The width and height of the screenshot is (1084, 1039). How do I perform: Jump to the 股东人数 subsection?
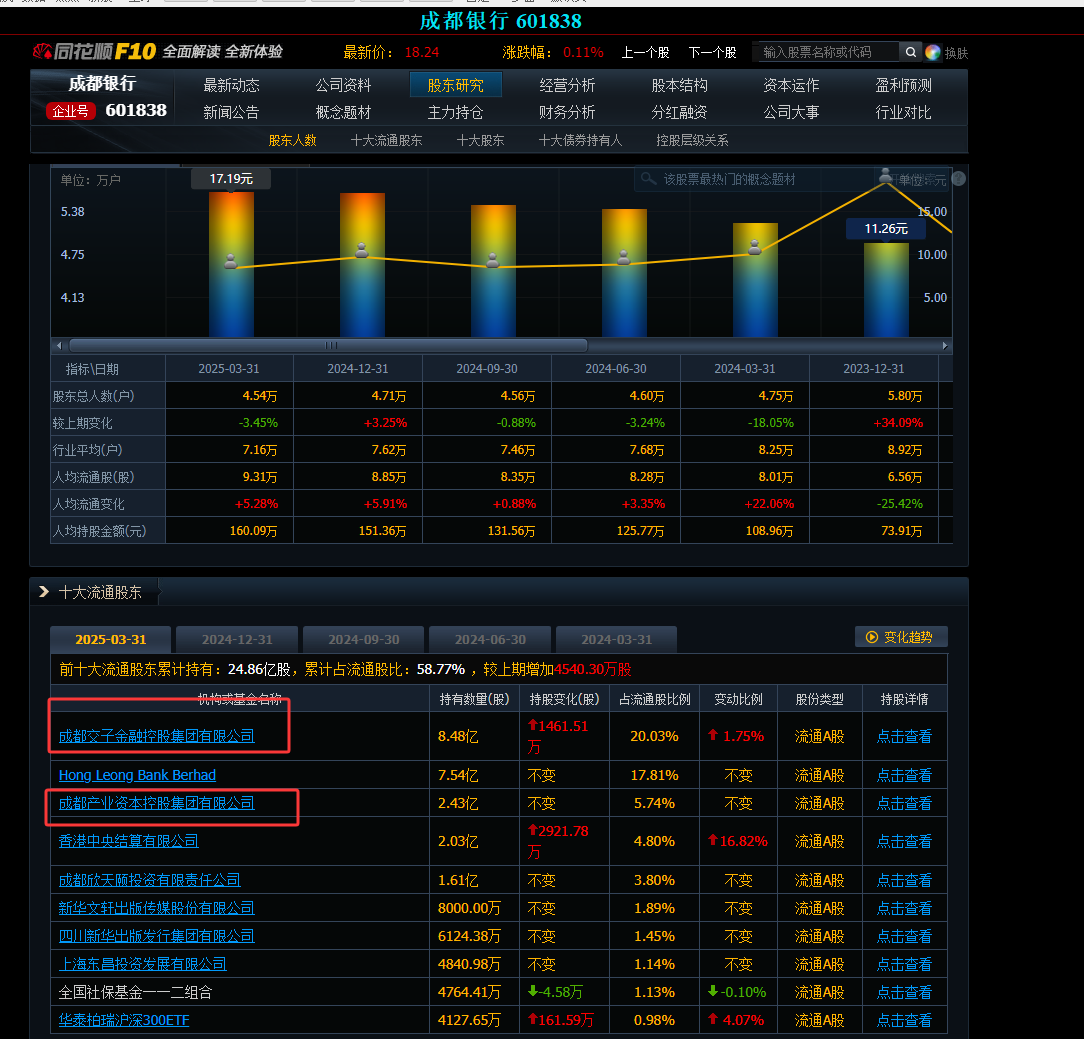coord(292,140)
